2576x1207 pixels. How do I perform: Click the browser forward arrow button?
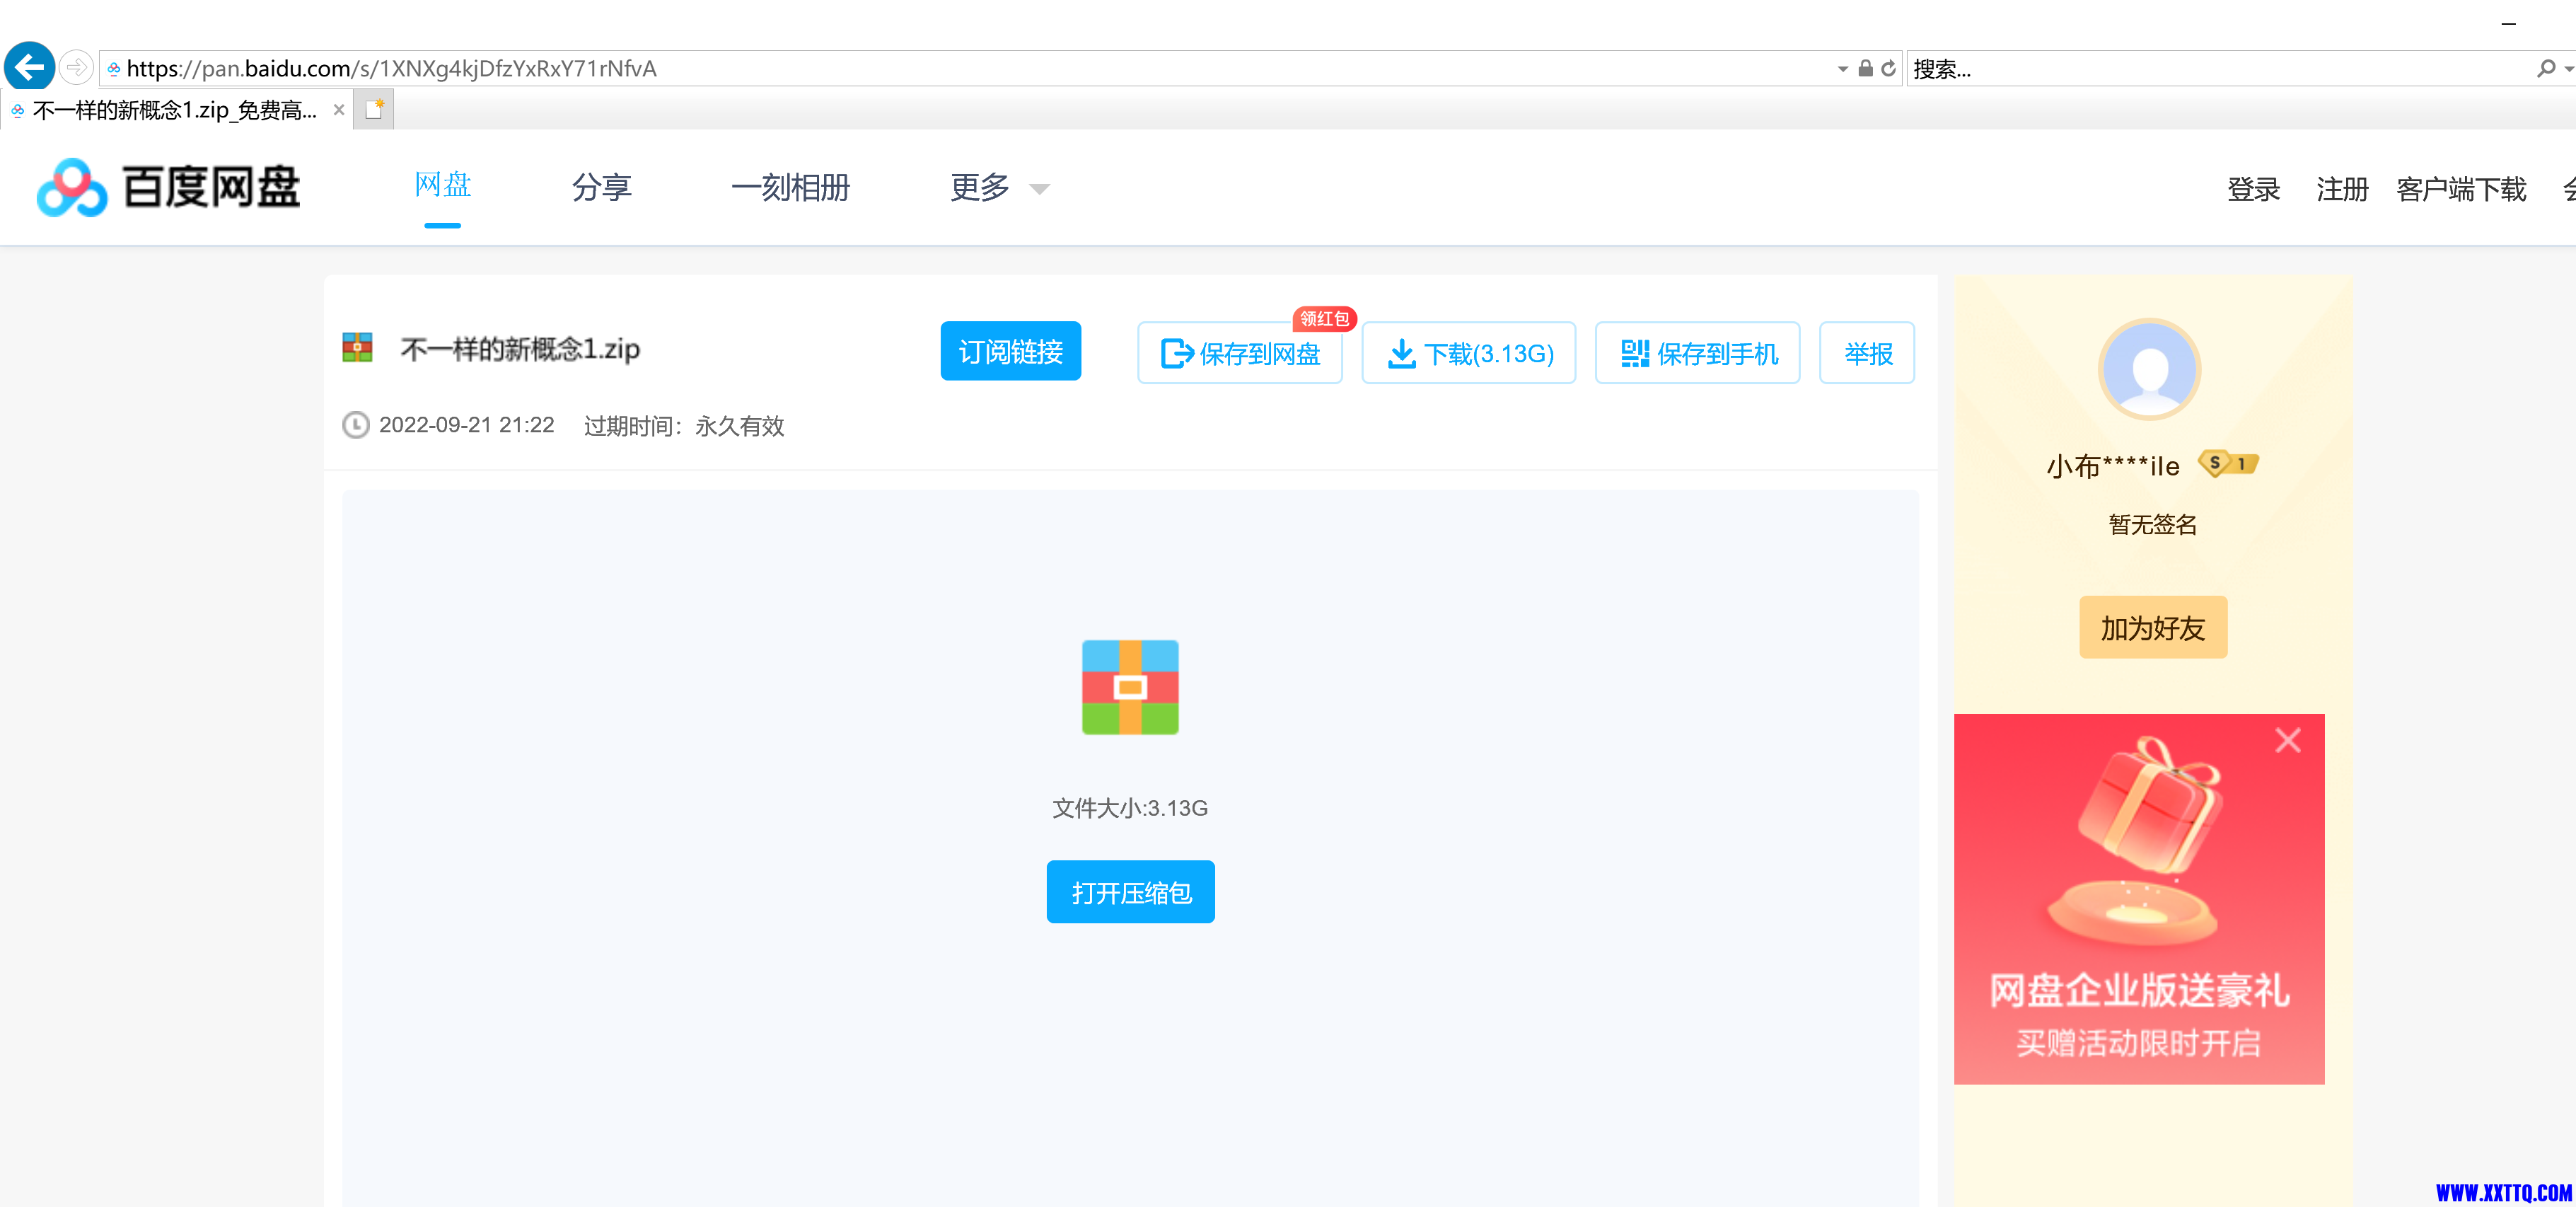pos(76,68)
